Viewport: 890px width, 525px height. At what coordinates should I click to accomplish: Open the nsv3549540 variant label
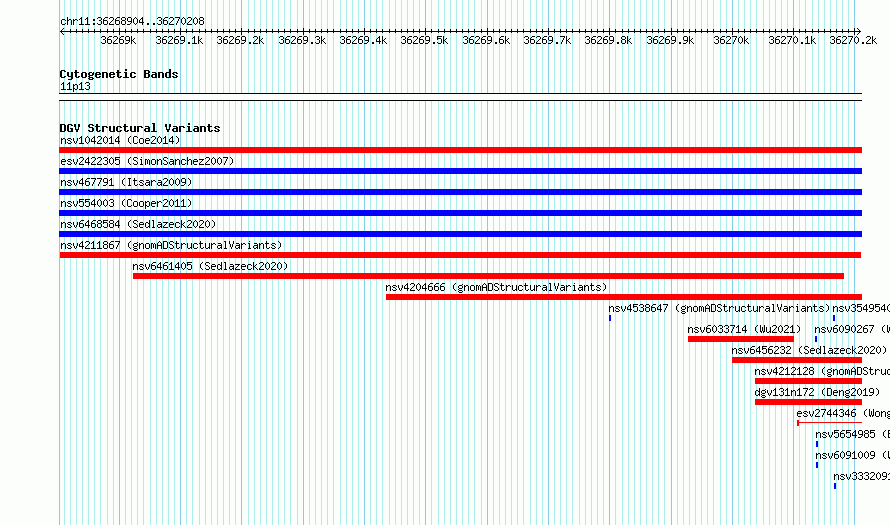(861, 308)
